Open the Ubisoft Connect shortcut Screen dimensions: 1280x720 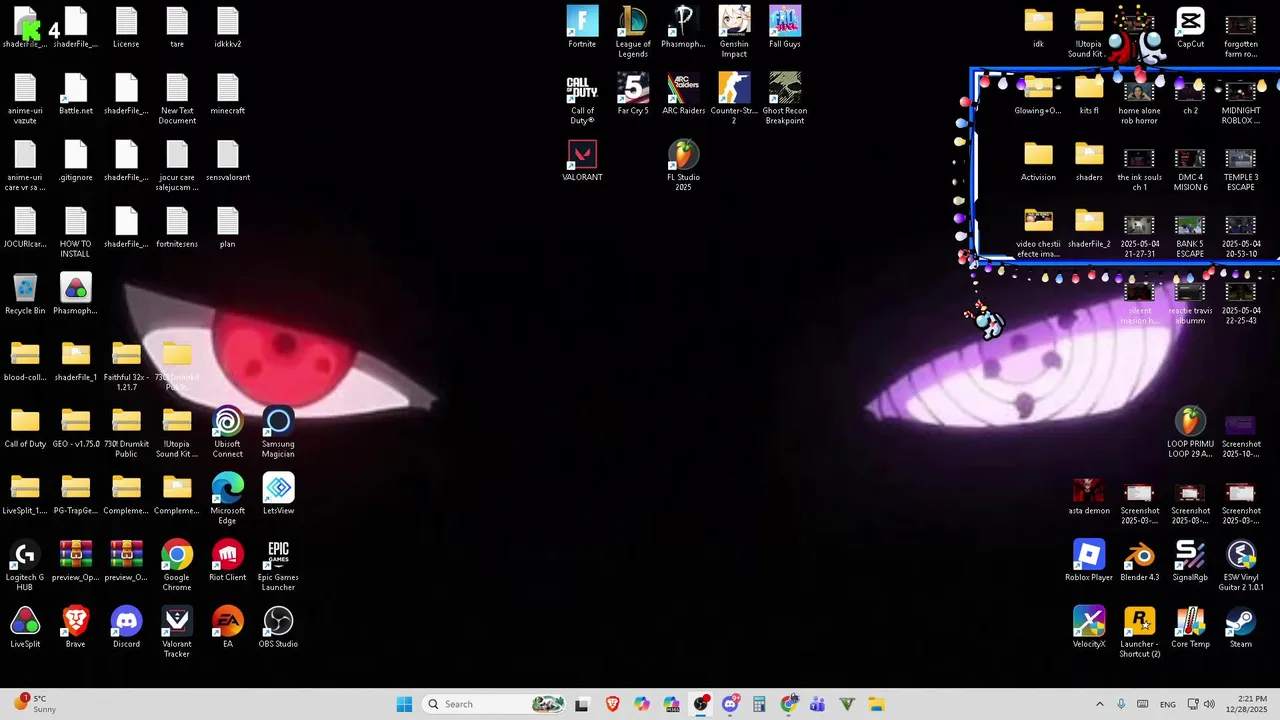[x=227, y=433]
